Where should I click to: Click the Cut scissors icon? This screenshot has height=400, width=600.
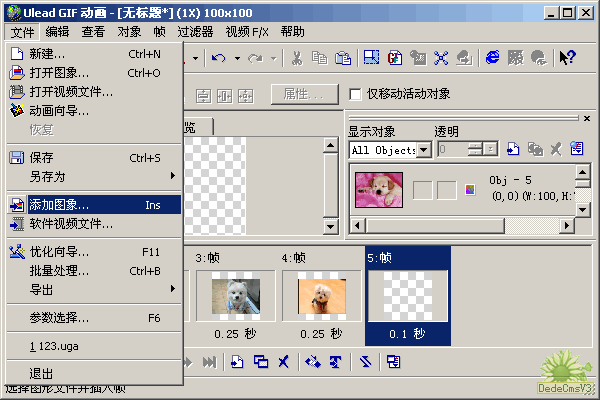(297, 58)
